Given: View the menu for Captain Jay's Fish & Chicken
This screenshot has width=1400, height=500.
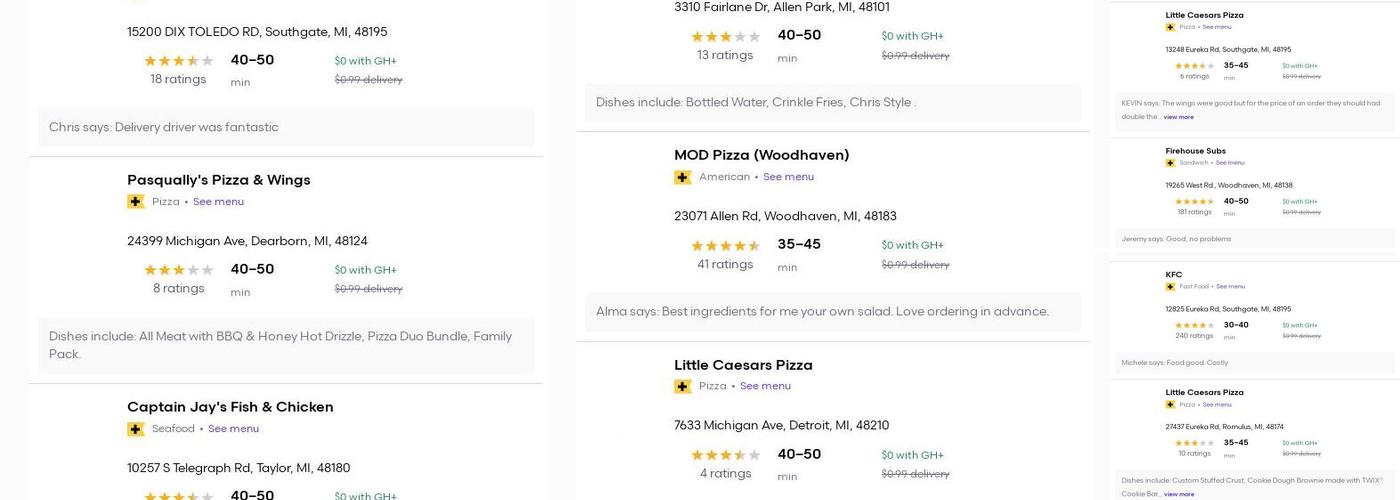Looking at the screenshot, I should point(233,429).
